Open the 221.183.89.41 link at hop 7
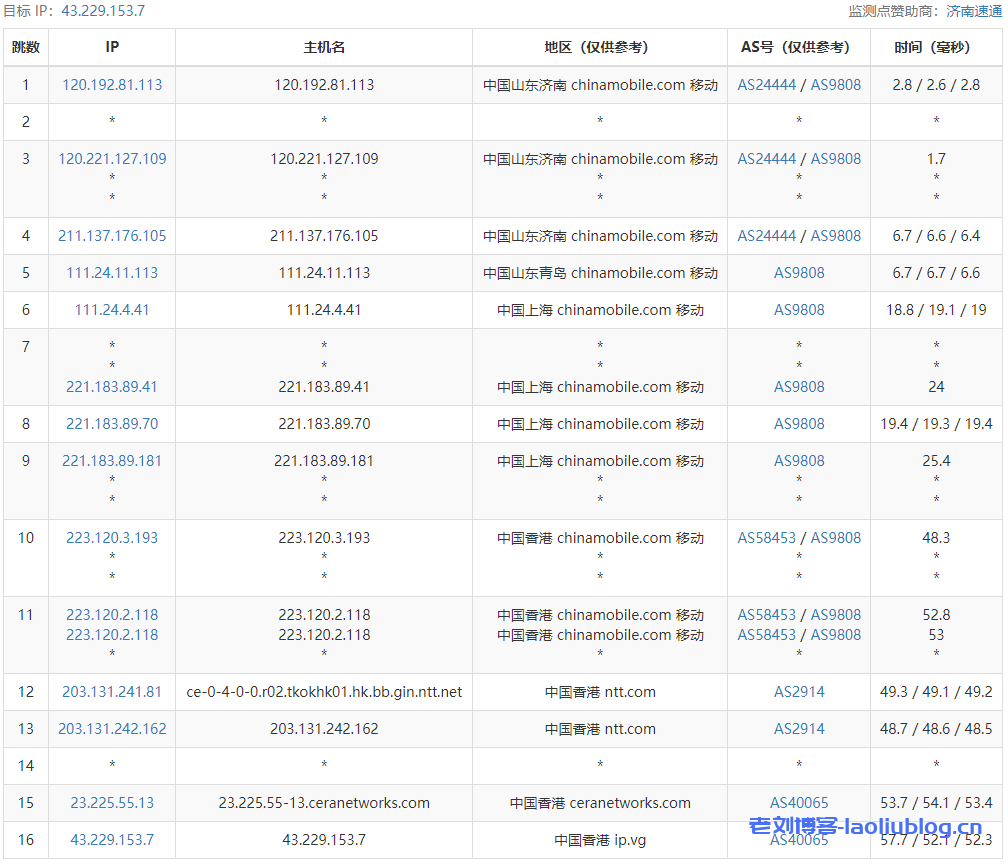 tap(110, 387)
